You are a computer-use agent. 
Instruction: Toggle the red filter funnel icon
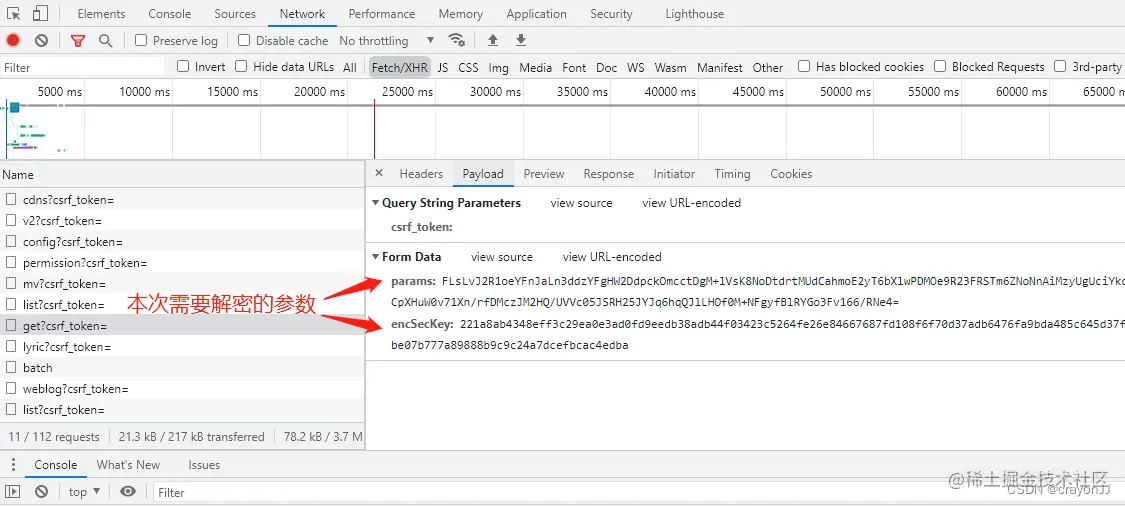click(x=77, y=40)
